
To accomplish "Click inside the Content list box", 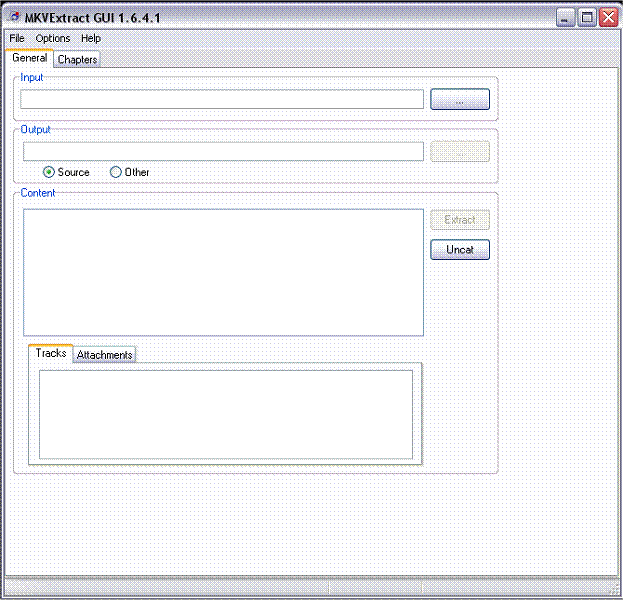I will click(x=223, y=273).
